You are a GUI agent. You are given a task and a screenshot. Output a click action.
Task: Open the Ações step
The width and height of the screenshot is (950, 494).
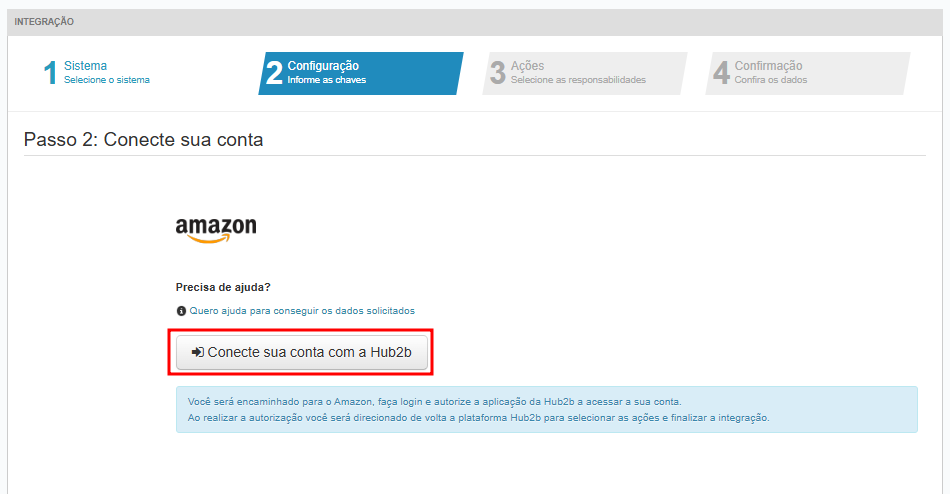[x=585, y=73]
